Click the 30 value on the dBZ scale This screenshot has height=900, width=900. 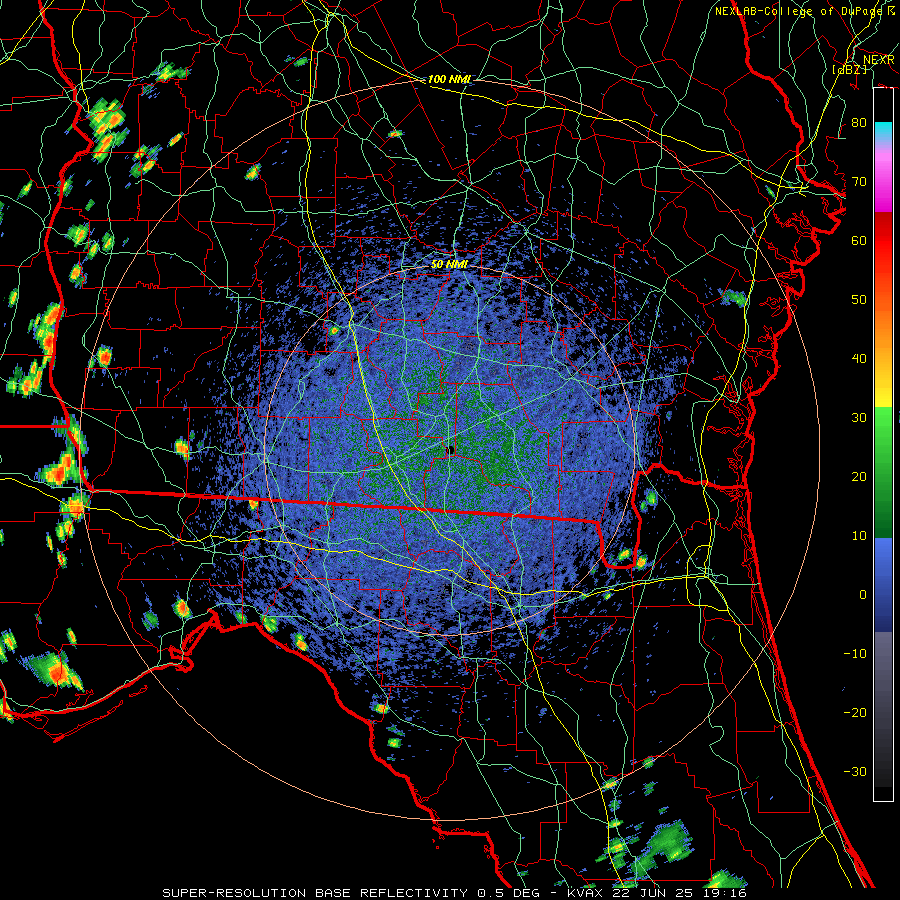click(x=859, y=418)
